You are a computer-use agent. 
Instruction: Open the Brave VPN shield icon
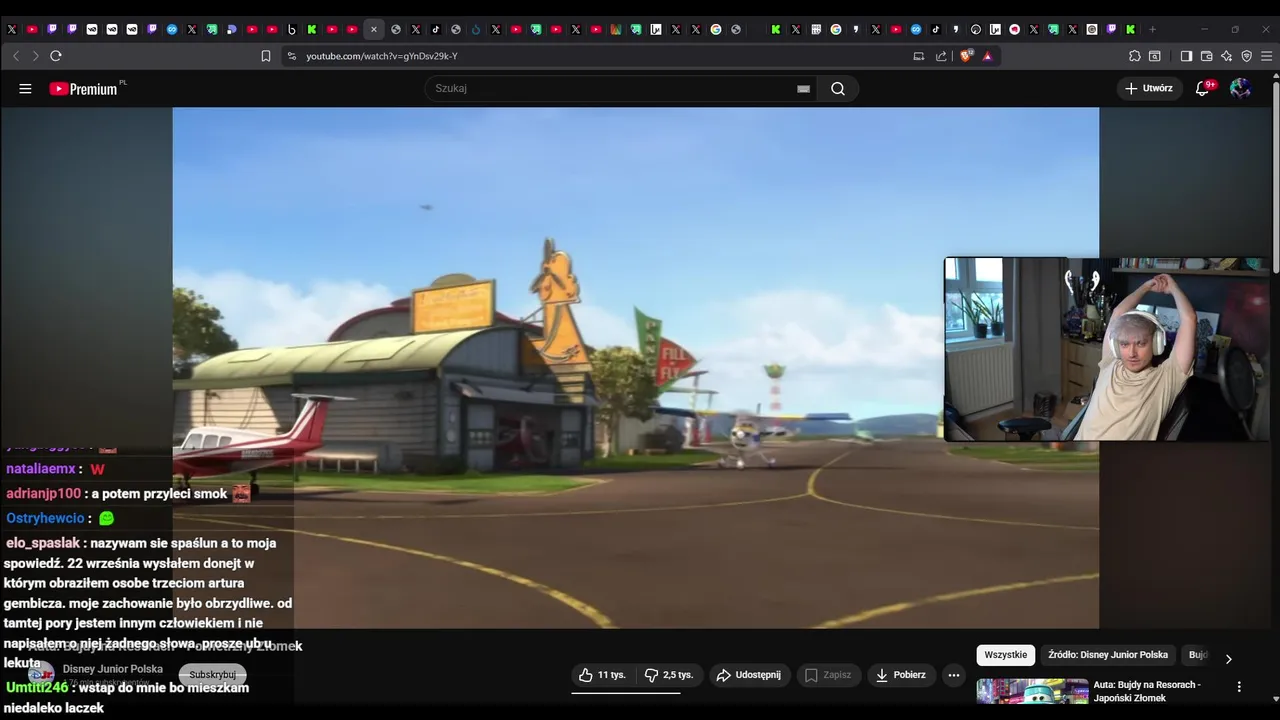[x=1246, y=56]
